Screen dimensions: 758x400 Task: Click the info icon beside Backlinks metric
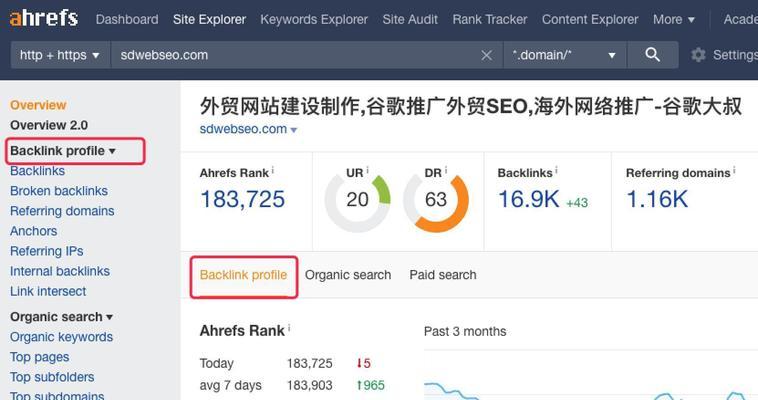tap(556, 170)
